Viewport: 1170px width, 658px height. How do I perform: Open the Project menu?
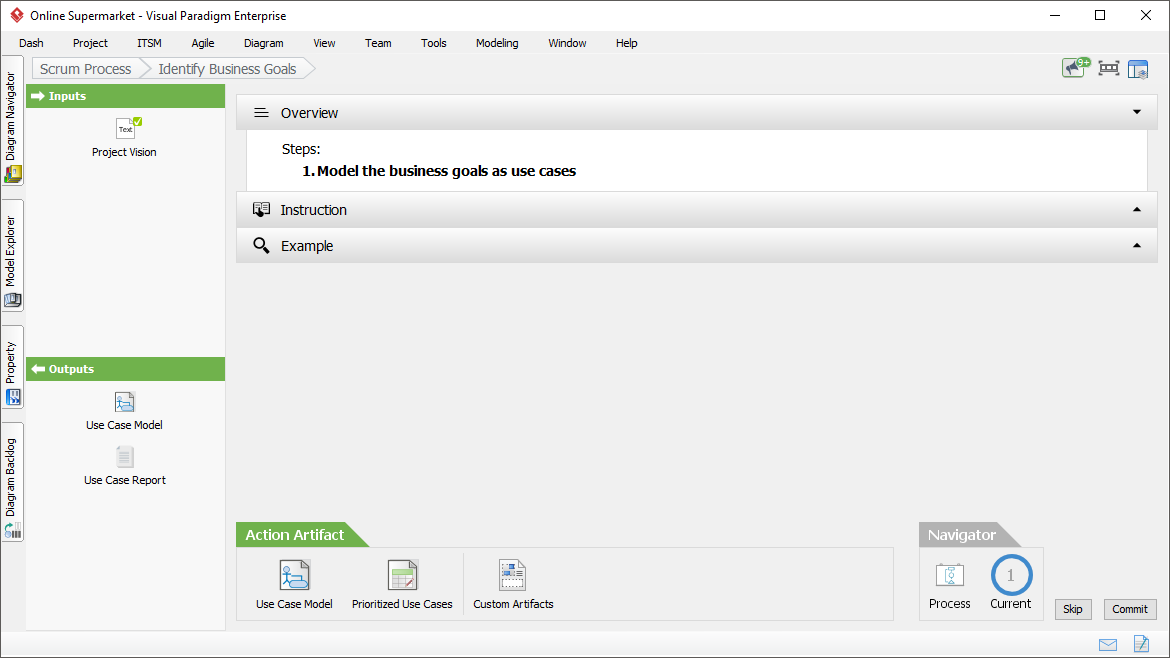pyautogui.click(x=90, y=43)
